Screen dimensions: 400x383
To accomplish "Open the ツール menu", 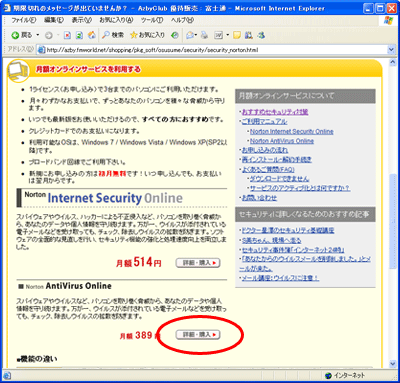I will tap(152, 20).
